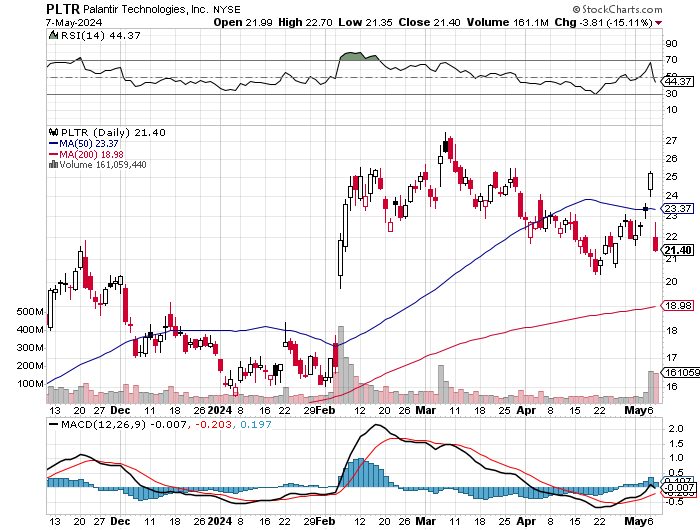This screenshot has height=530, width=700.
Task: Click the 21.40 black price tag on axis
Action: click(677, 250)
